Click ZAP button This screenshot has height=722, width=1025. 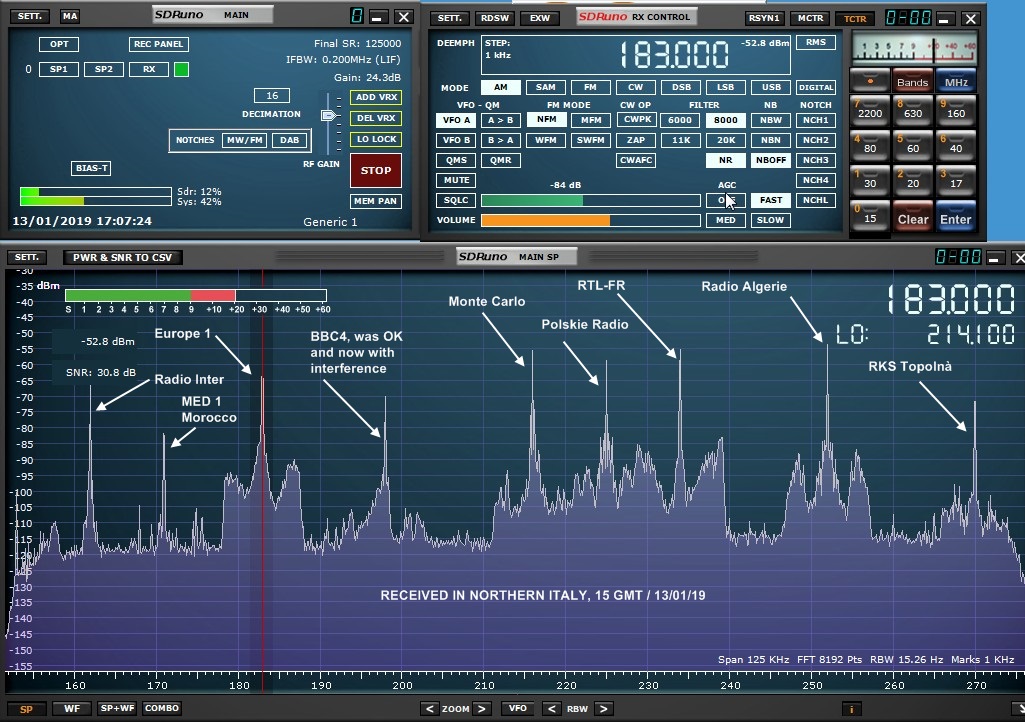point(635,140)
